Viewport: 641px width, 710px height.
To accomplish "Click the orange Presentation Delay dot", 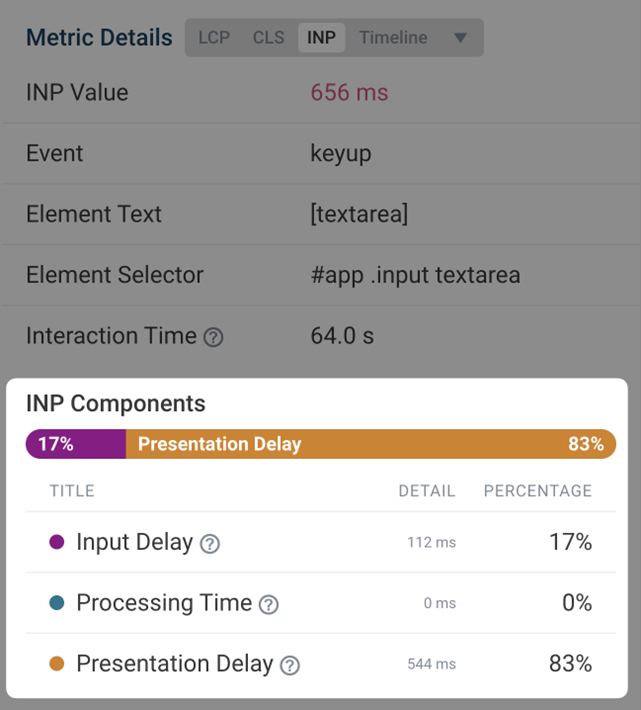I will (x=57, y=664).
